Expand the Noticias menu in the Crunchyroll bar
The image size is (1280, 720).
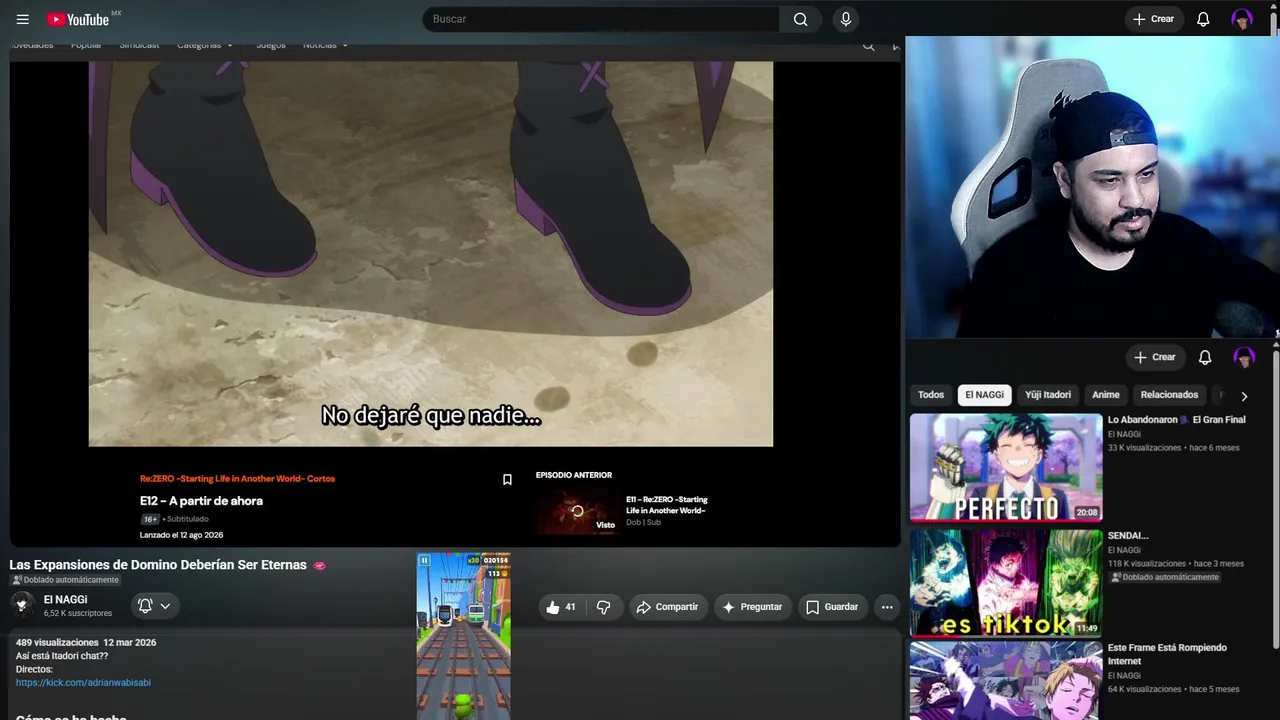click(x=326, y=45)
